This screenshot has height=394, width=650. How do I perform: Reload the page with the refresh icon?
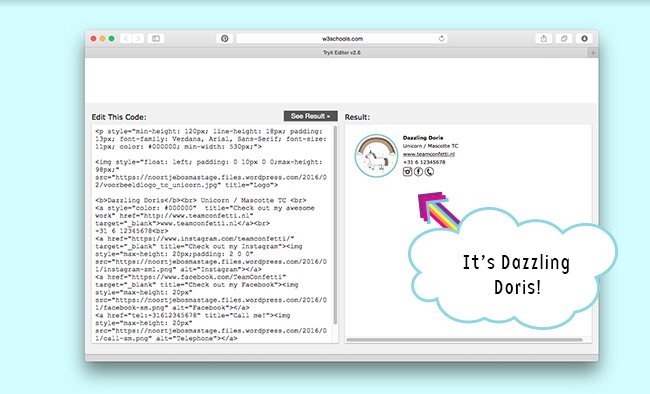pyautogui.click(x=441, y=39)
